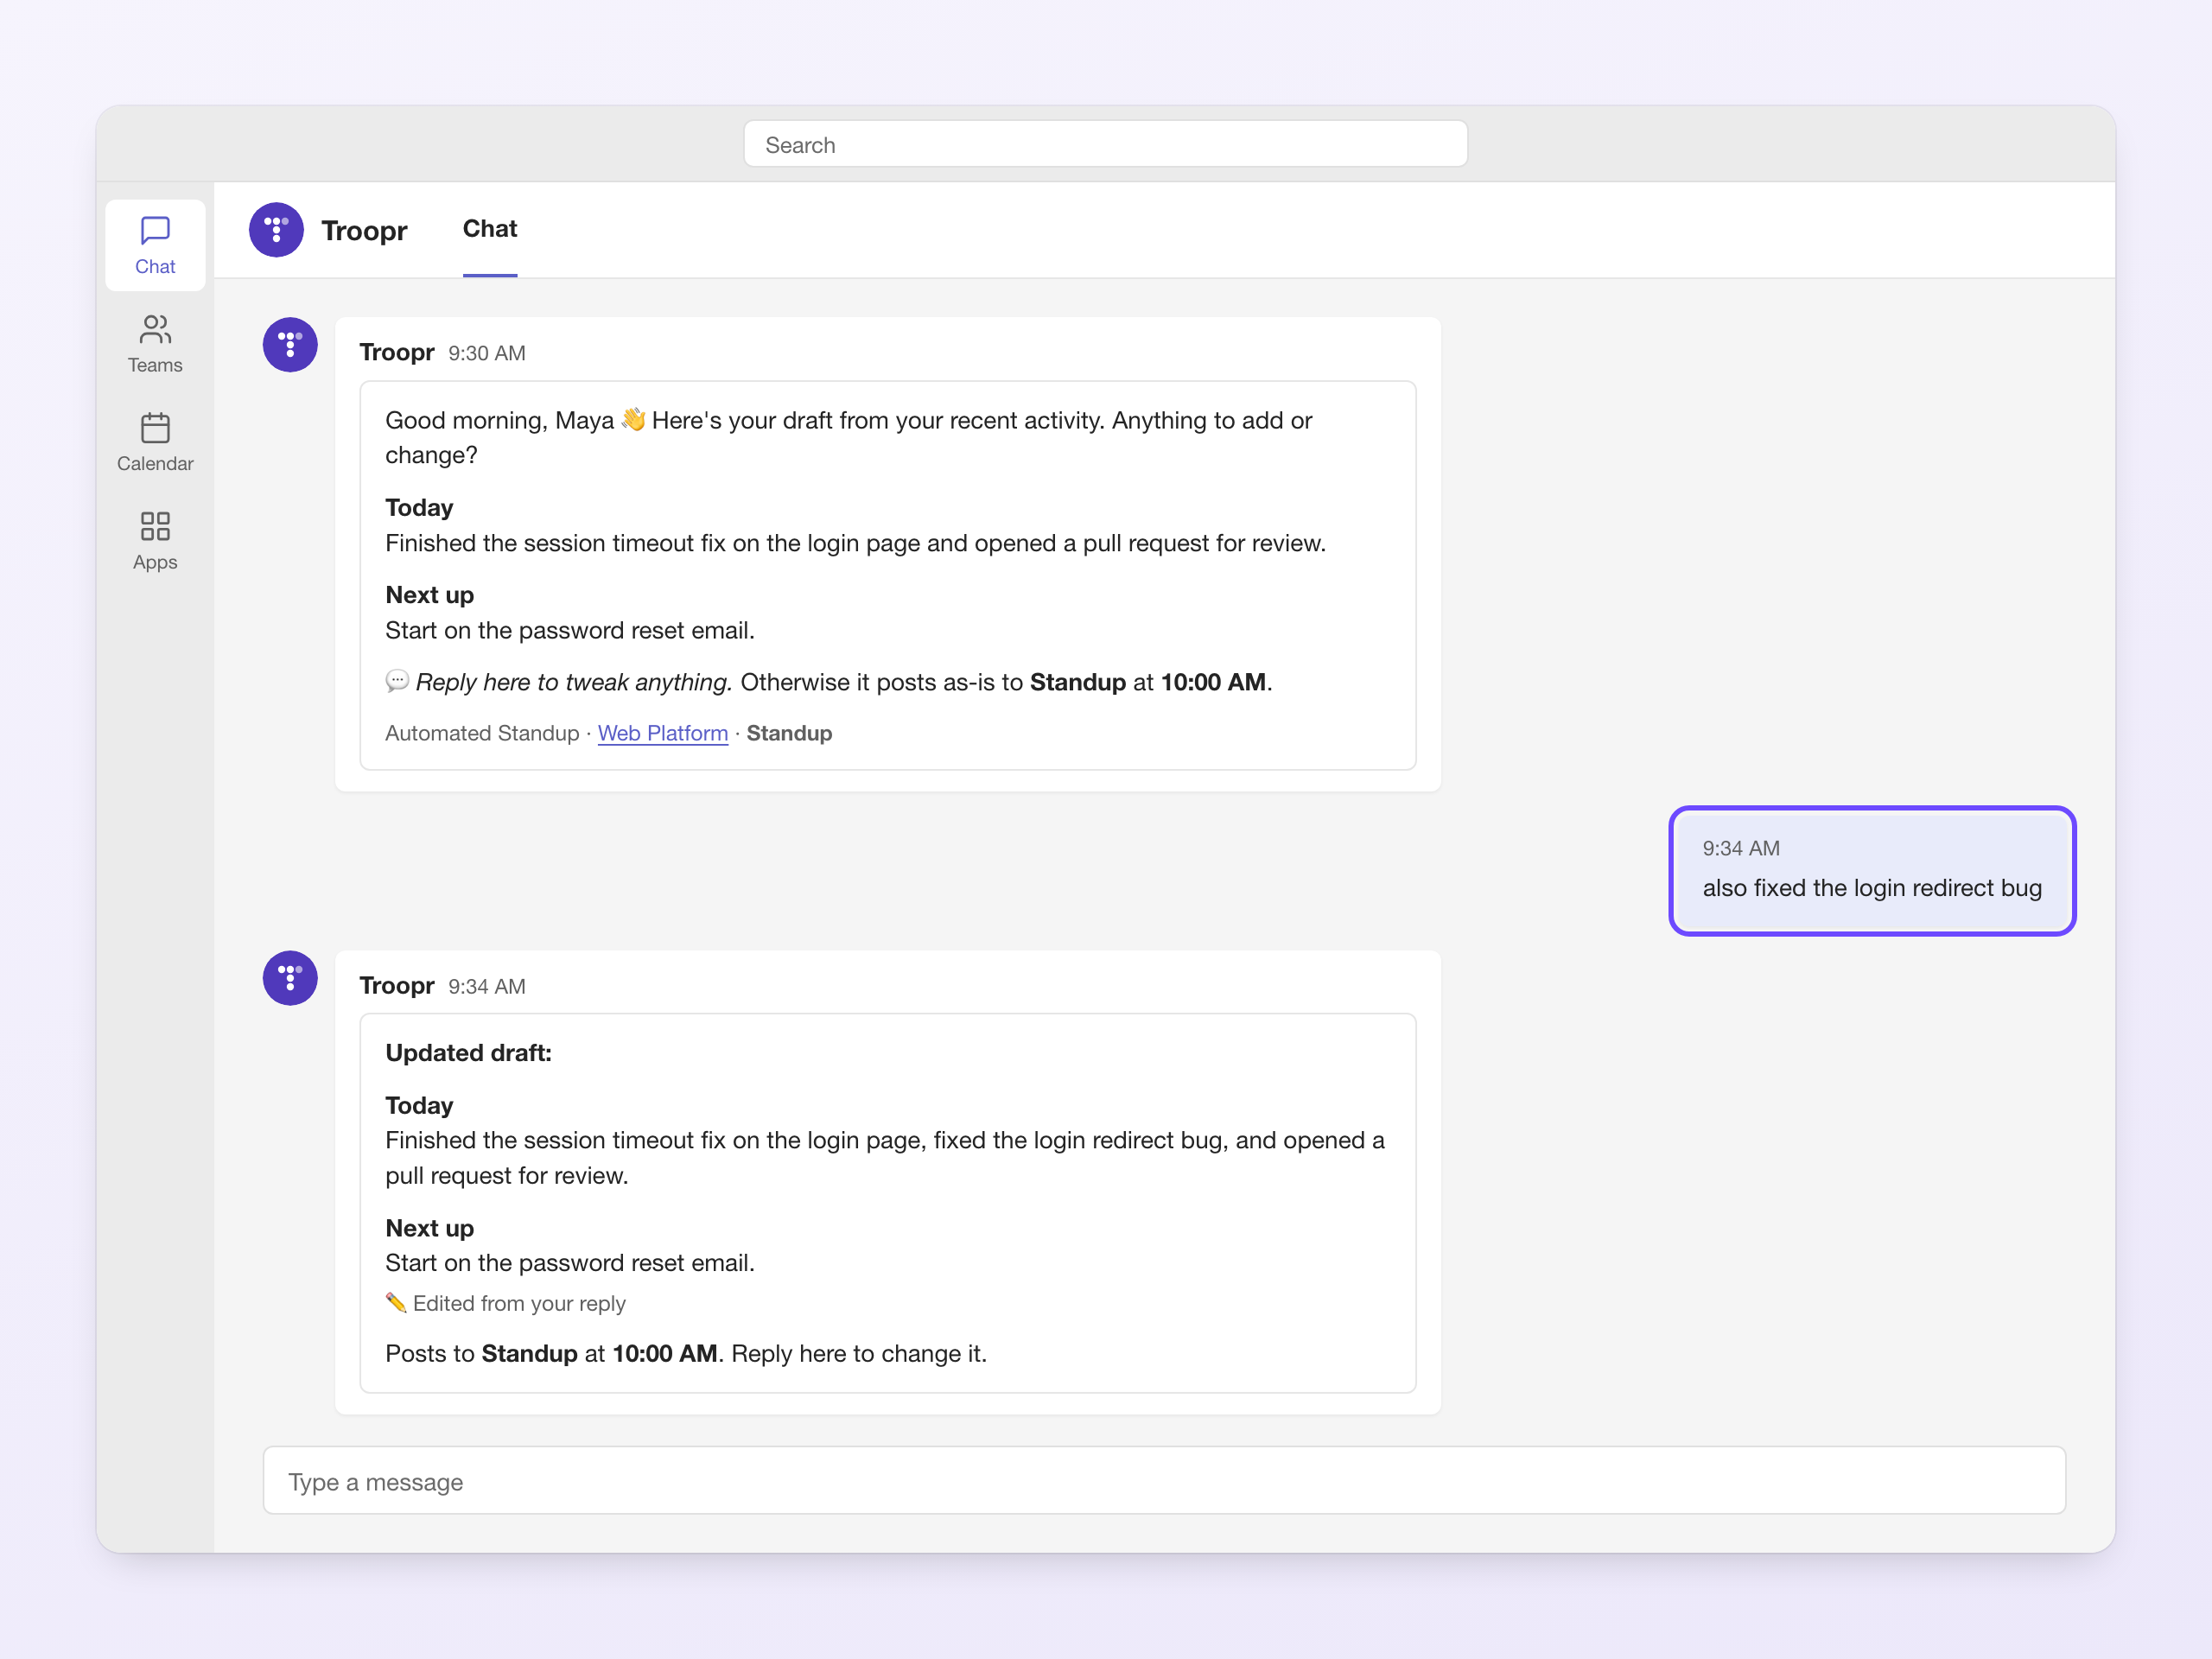Click 'Posts to Standup at 10:00 AM' line
Viewport: 2212px width, 1659px height.
coord(552,1354)
